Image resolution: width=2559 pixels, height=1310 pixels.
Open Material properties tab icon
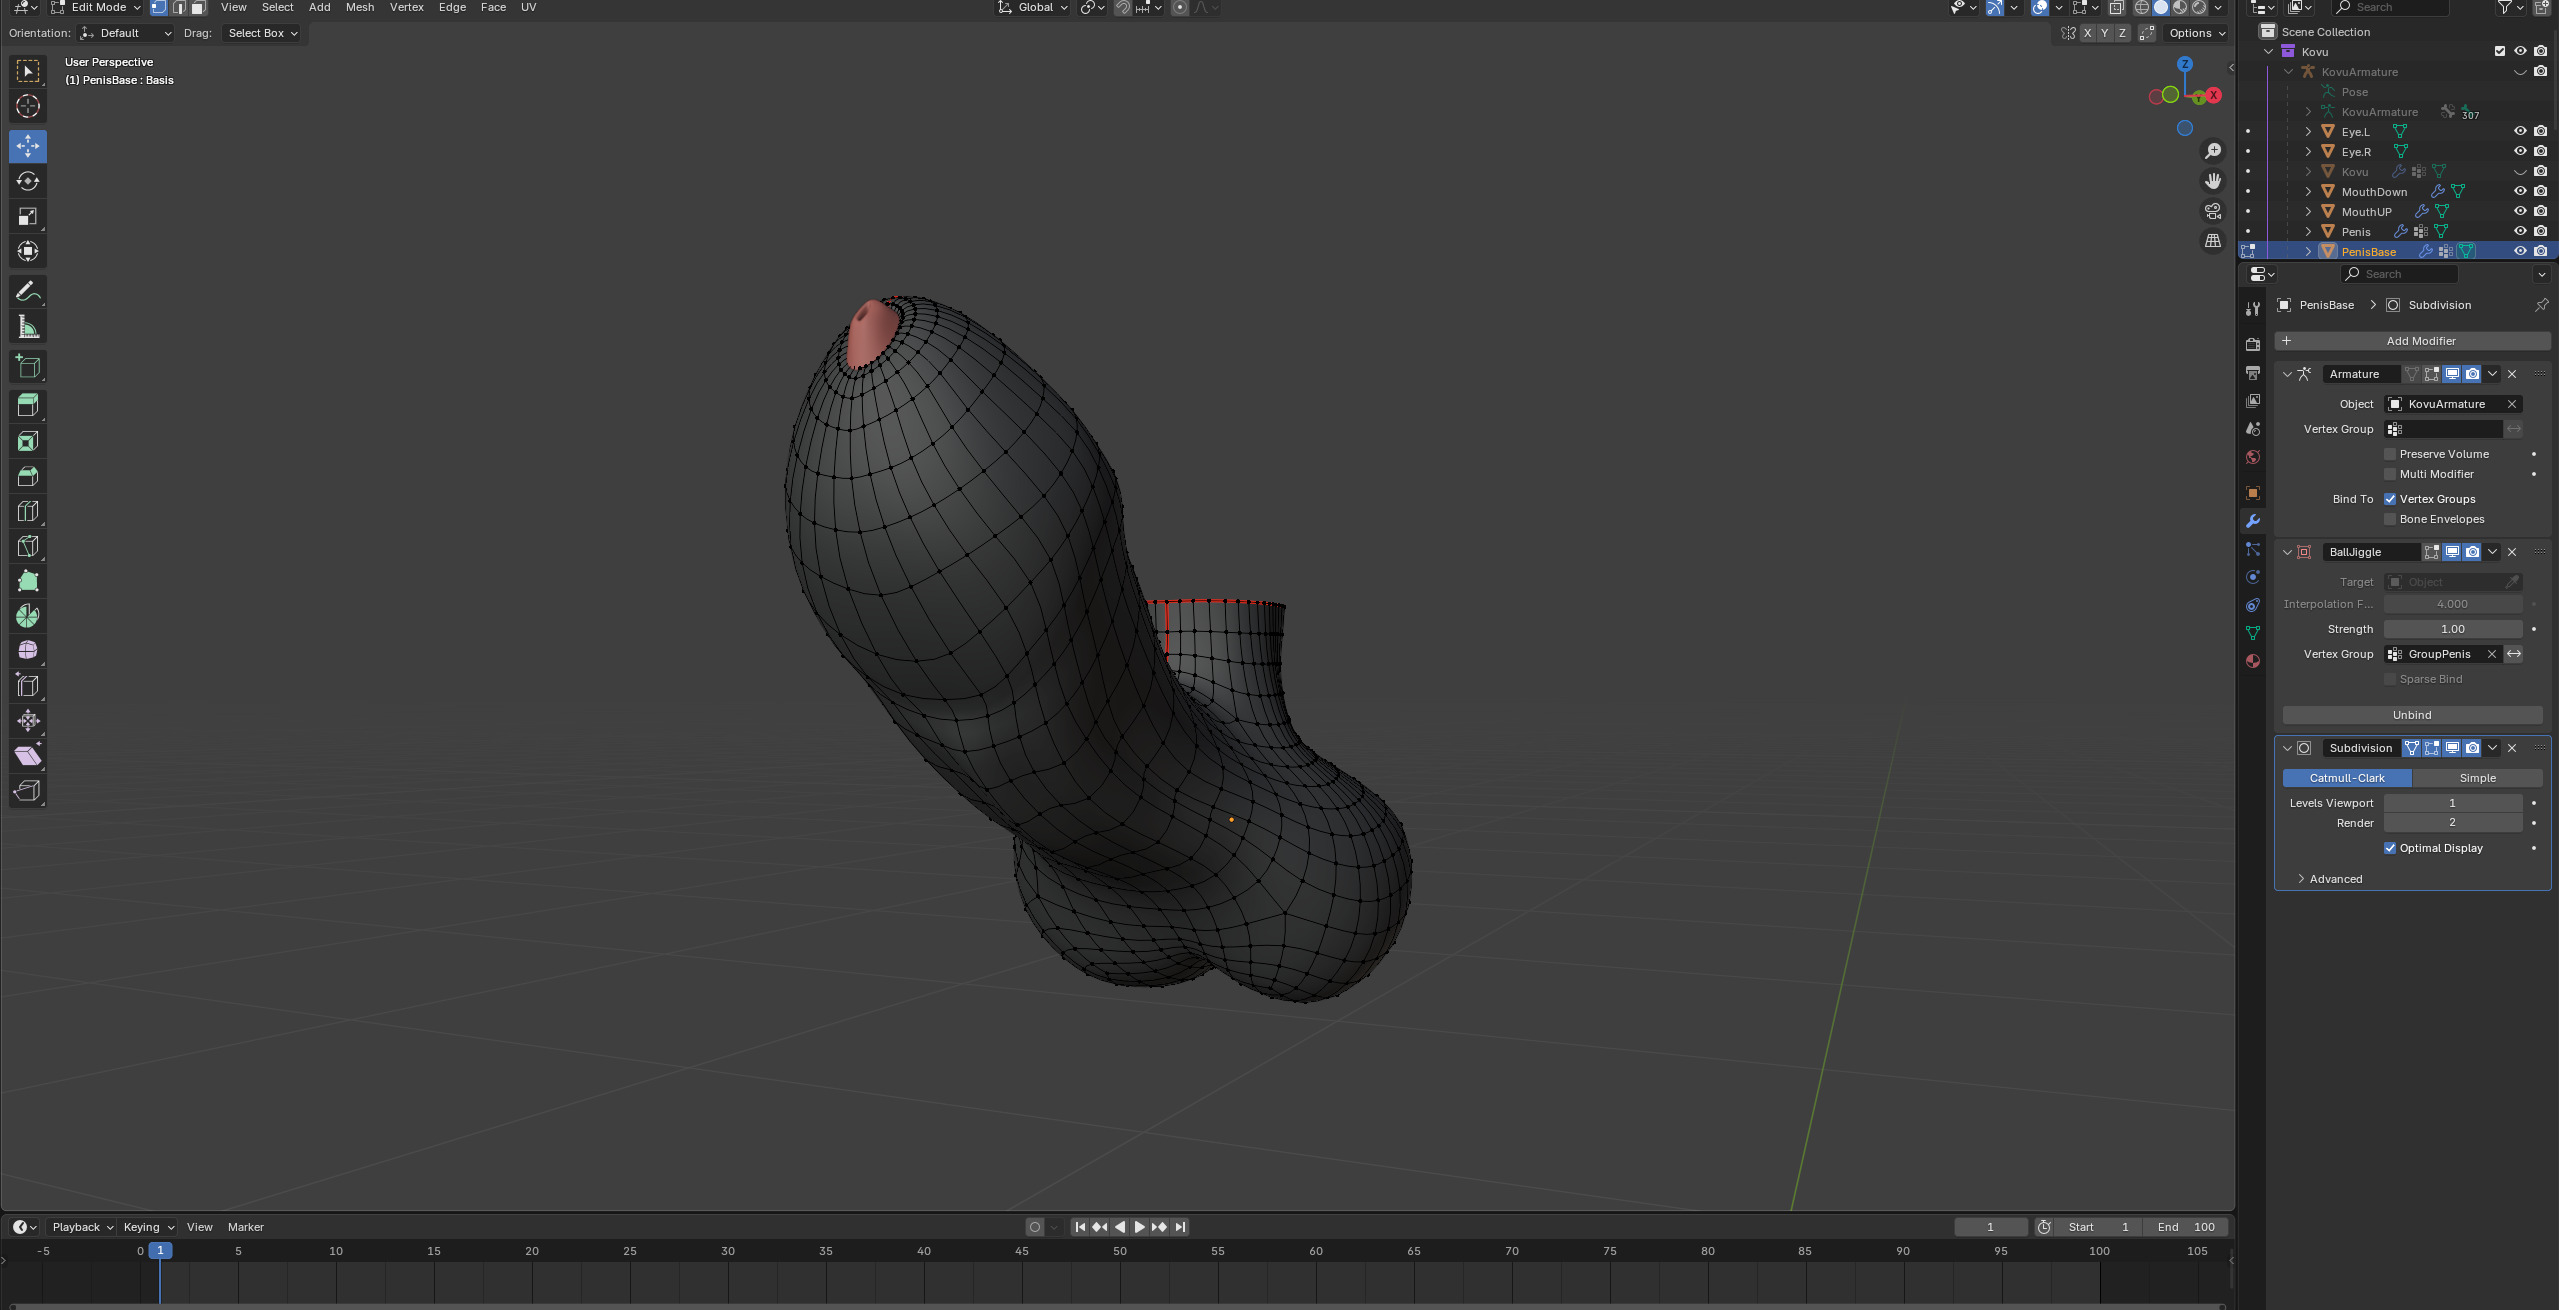[x=2252, y=661]
